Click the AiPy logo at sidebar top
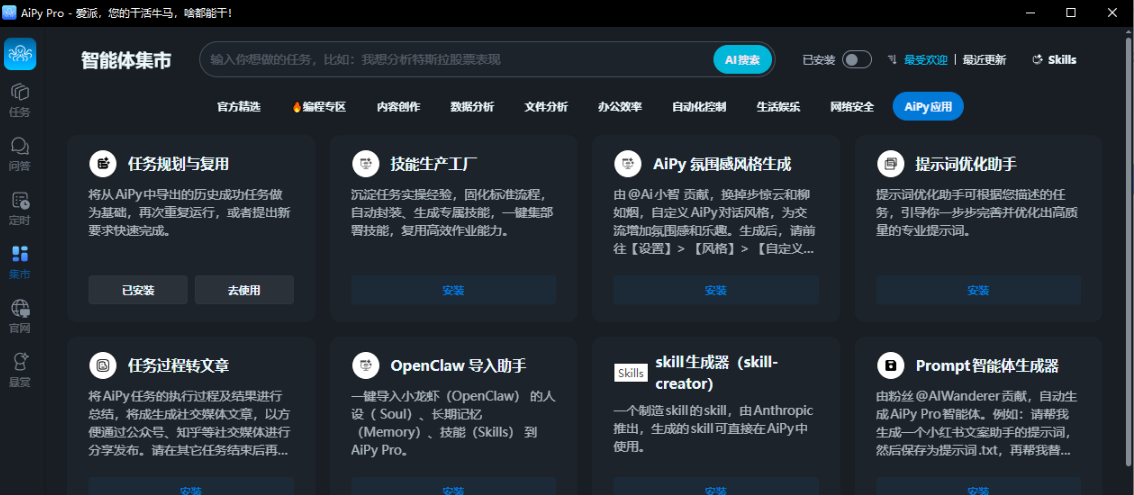 [x=20, y=54]
